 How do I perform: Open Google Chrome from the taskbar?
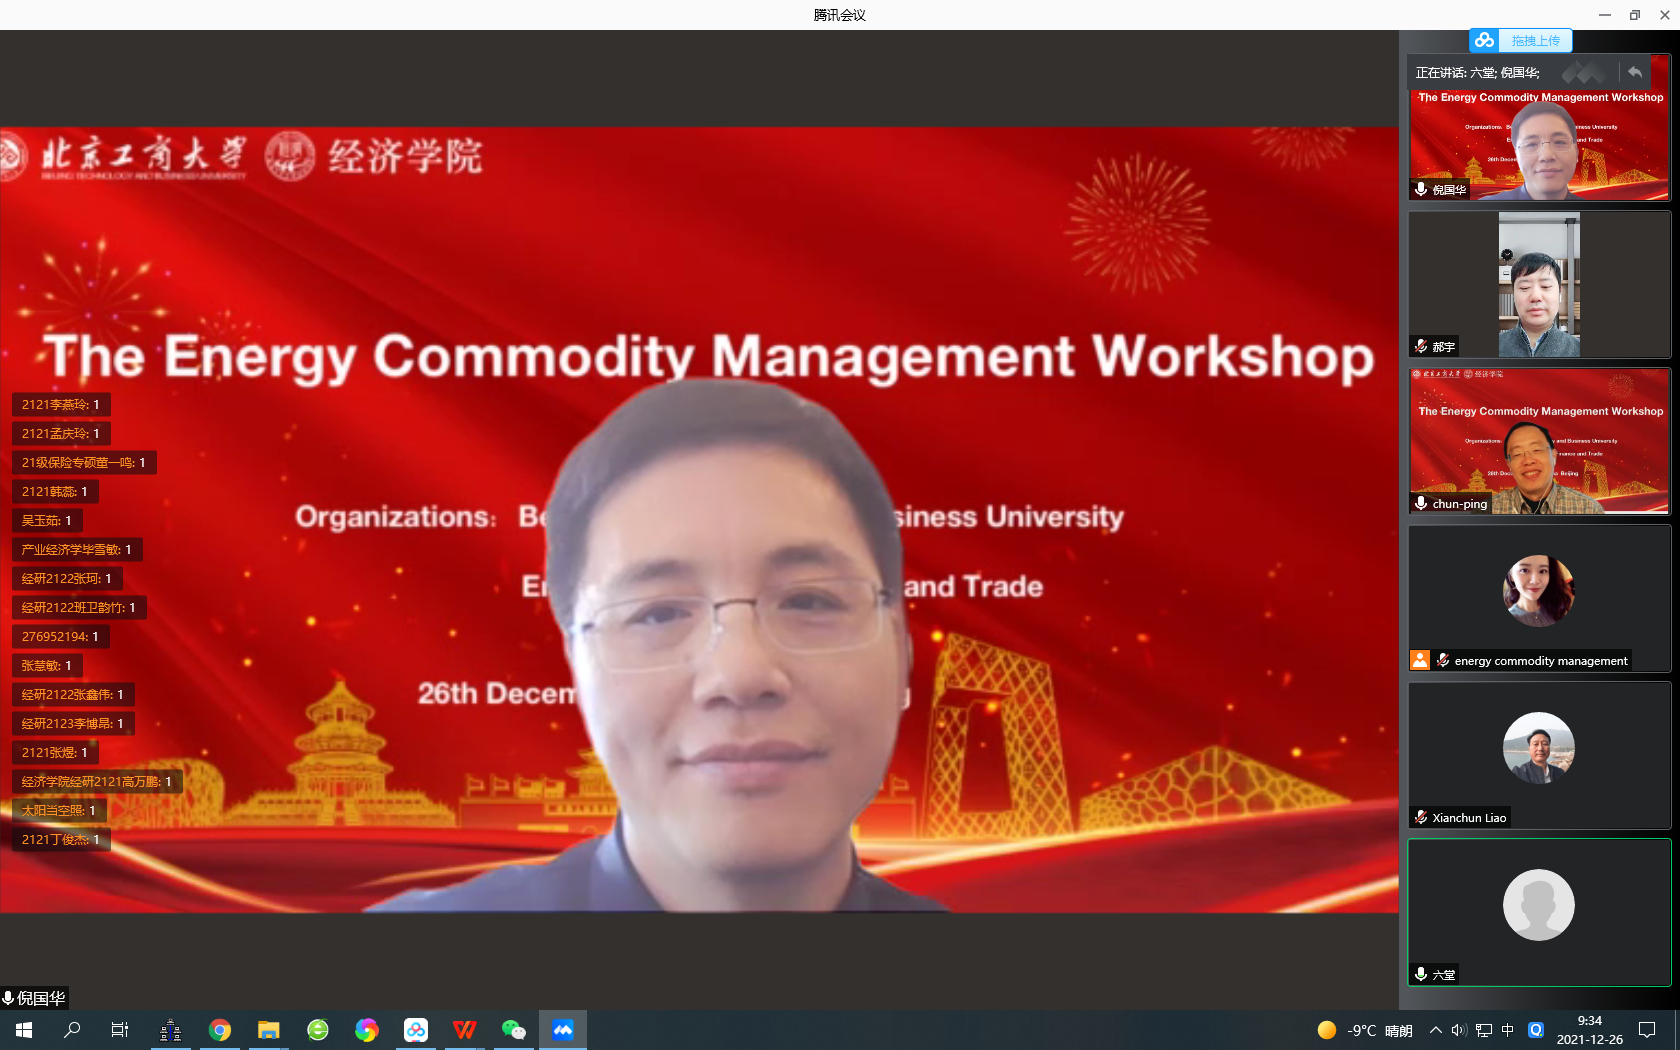[220, 1029]
